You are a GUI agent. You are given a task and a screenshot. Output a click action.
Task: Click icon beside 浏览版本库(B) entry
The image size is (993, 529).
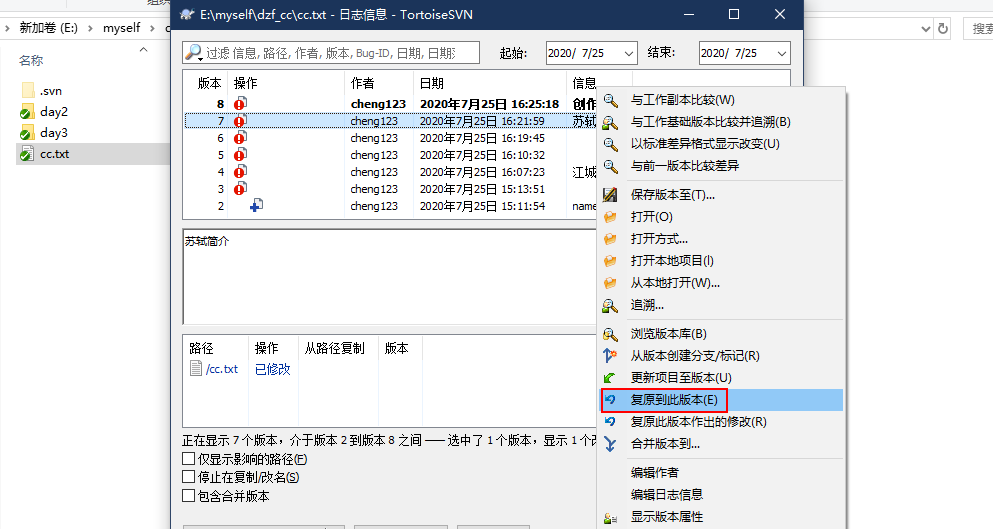tap(610, 334)
